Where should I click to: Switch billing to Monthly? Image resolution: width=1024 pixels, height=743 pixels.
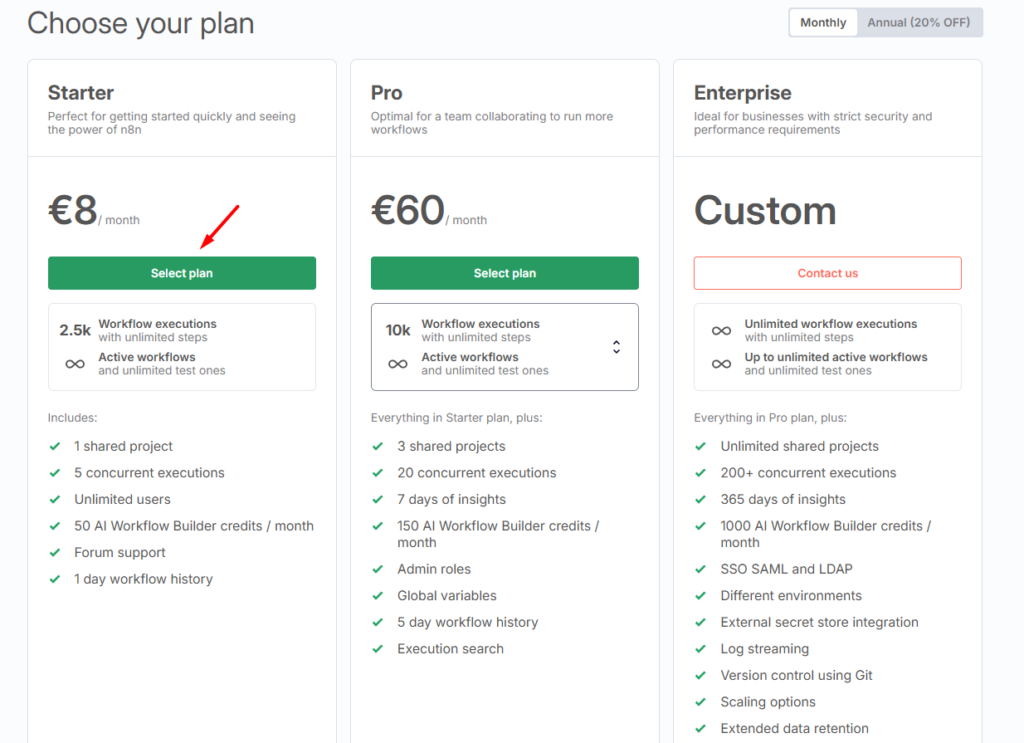point(823,22)
